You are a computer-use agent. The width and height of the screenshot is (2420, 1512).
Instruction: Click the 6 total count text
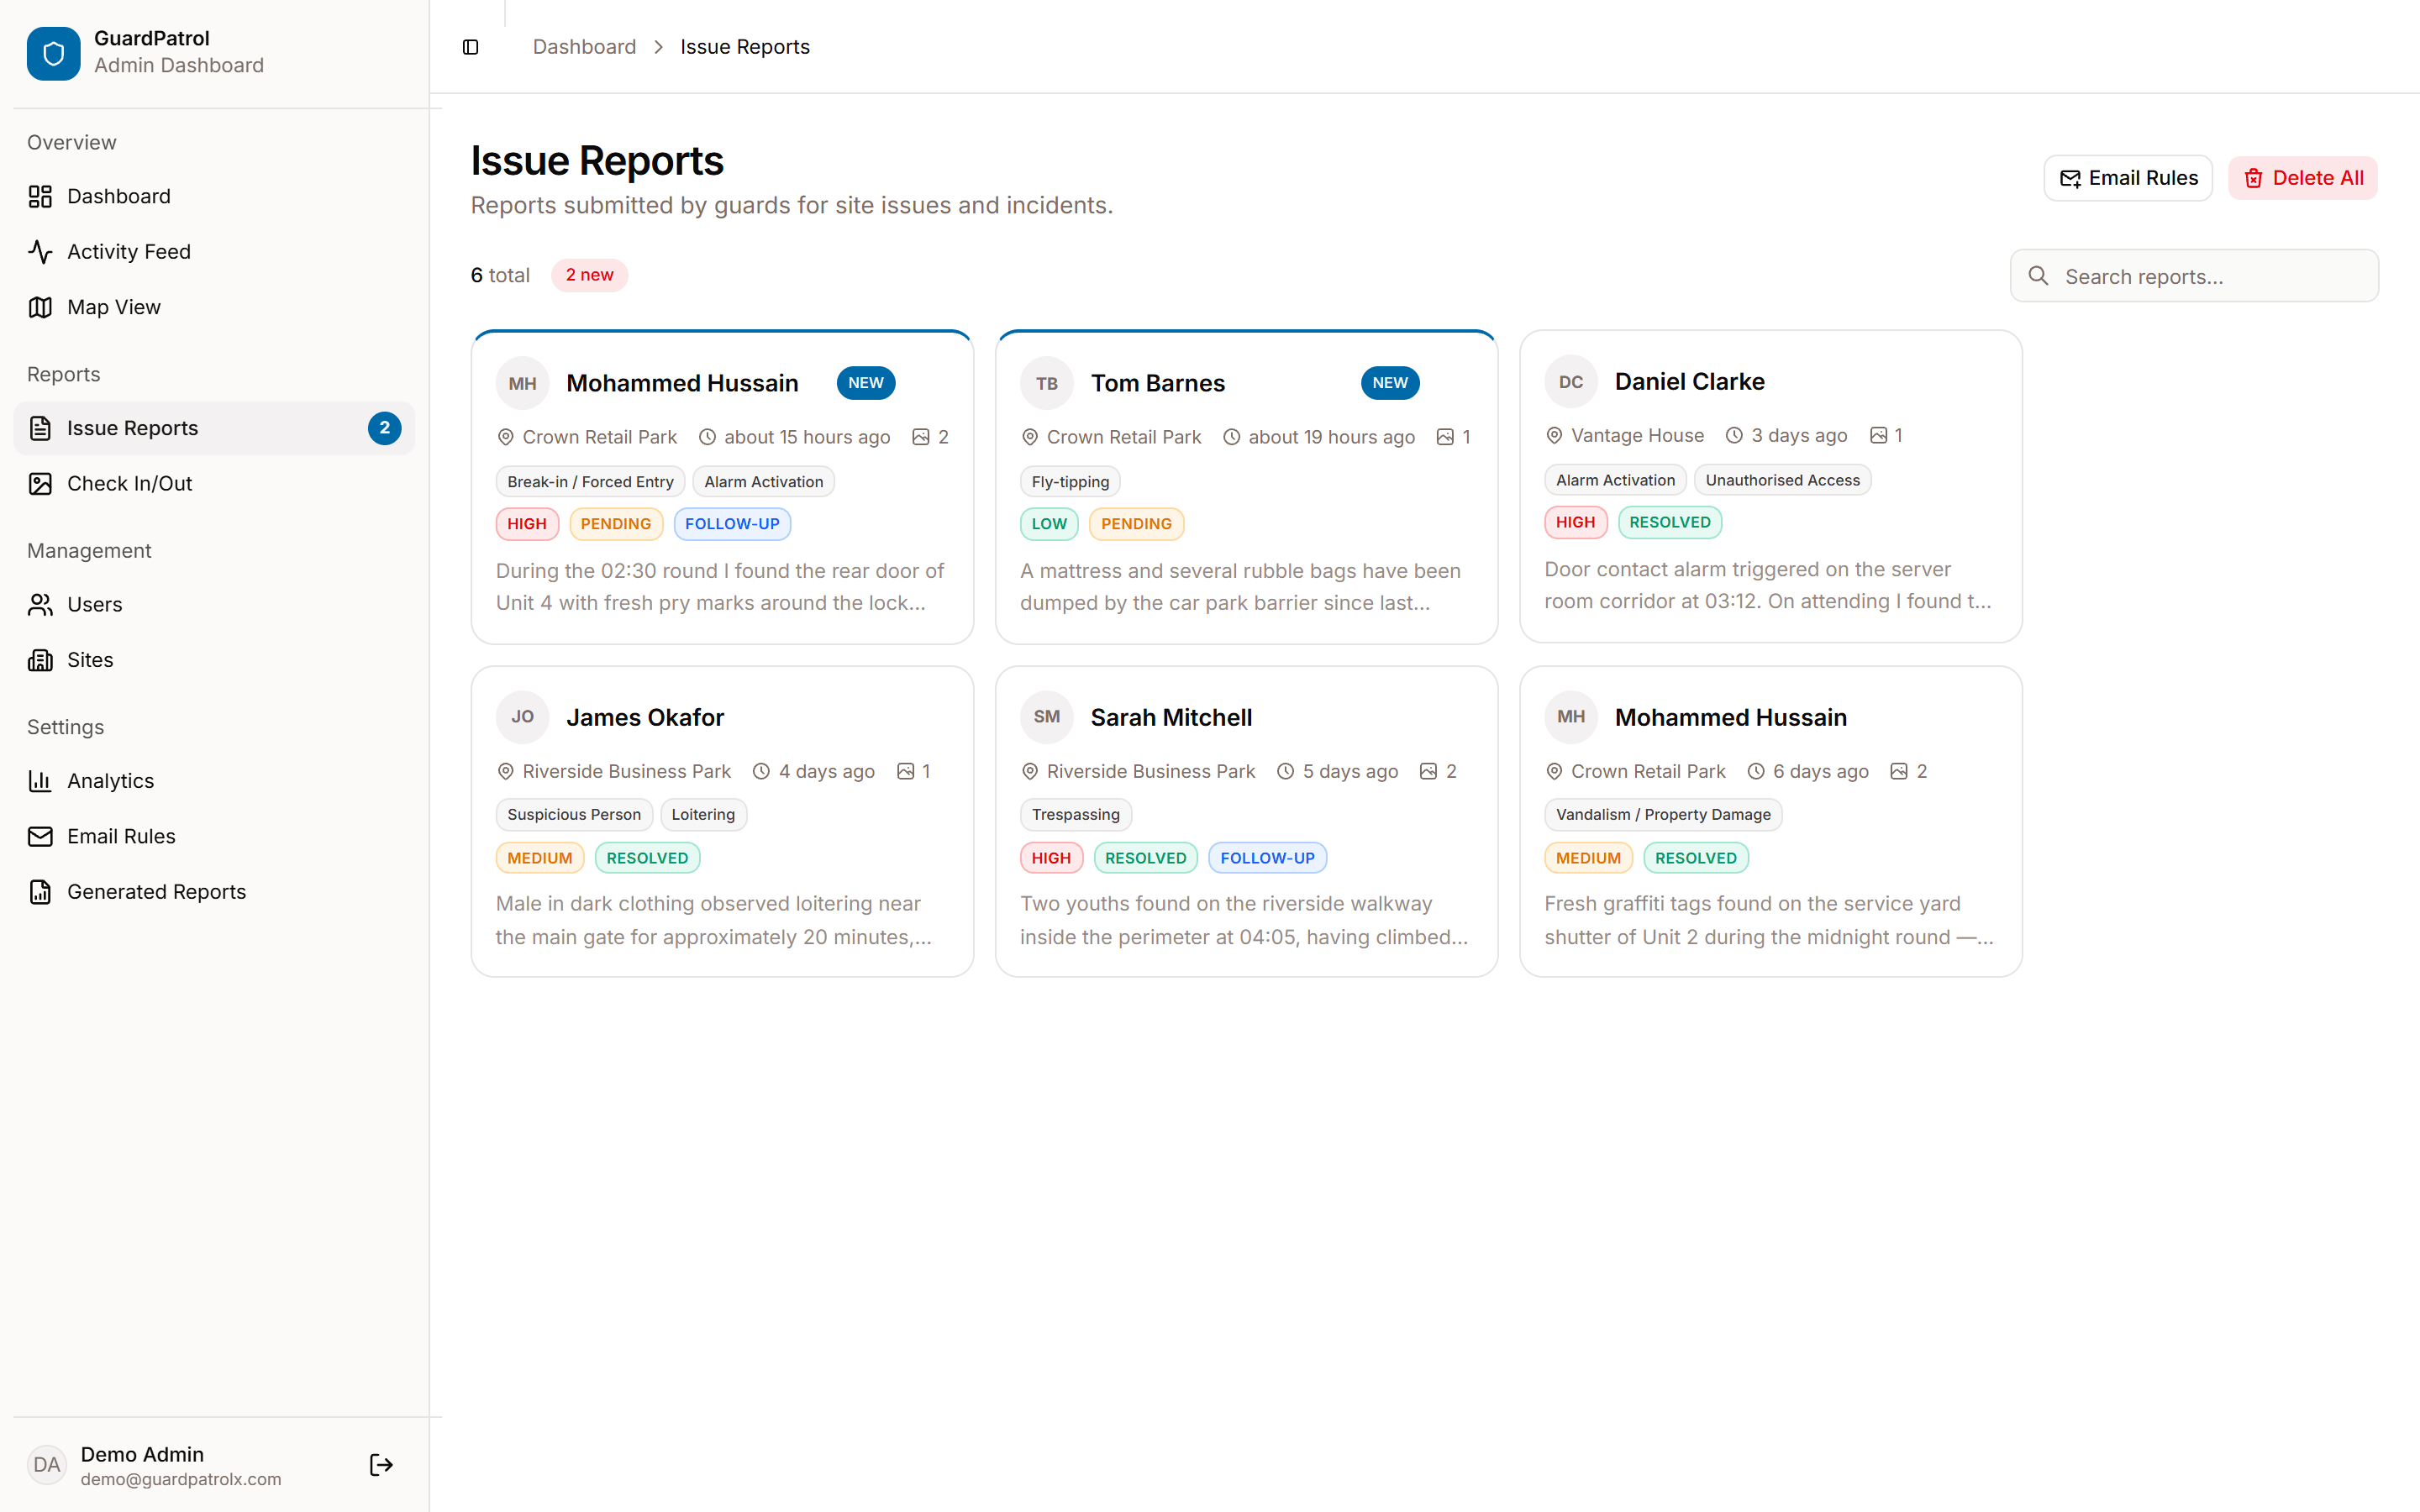click(500, 275)
